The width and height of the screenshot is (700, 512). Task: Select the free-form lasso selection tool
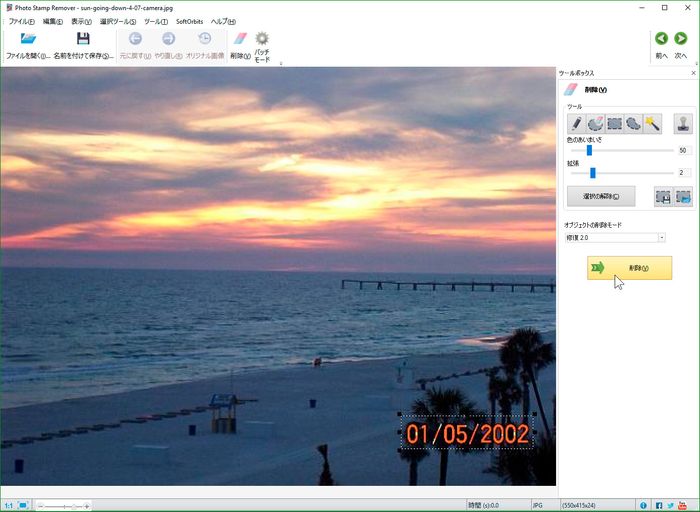633,123
